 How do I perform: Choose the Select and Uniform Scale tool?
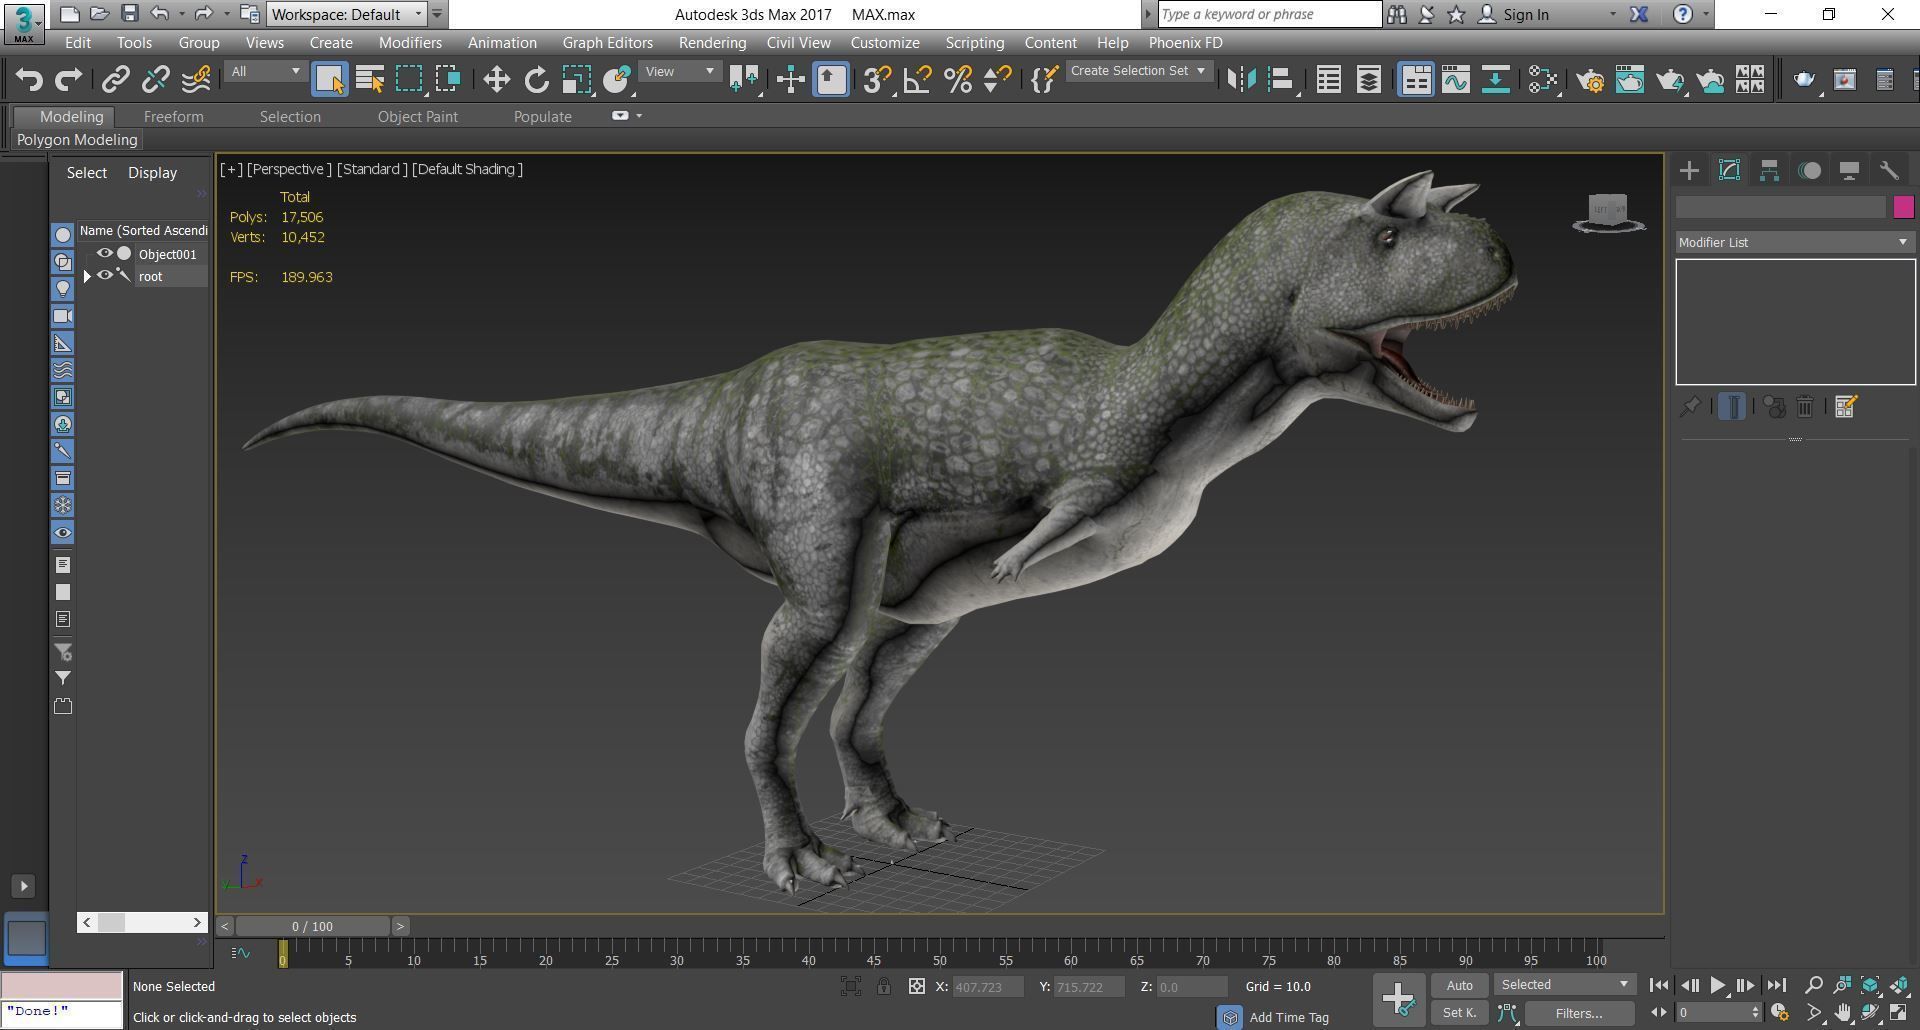point(576,79)
